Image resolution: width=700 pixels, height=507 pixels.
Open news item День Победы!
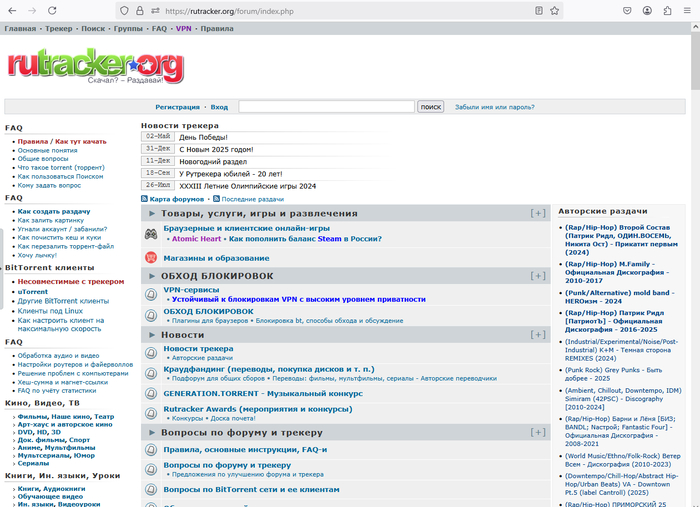(x=203, y=137)
